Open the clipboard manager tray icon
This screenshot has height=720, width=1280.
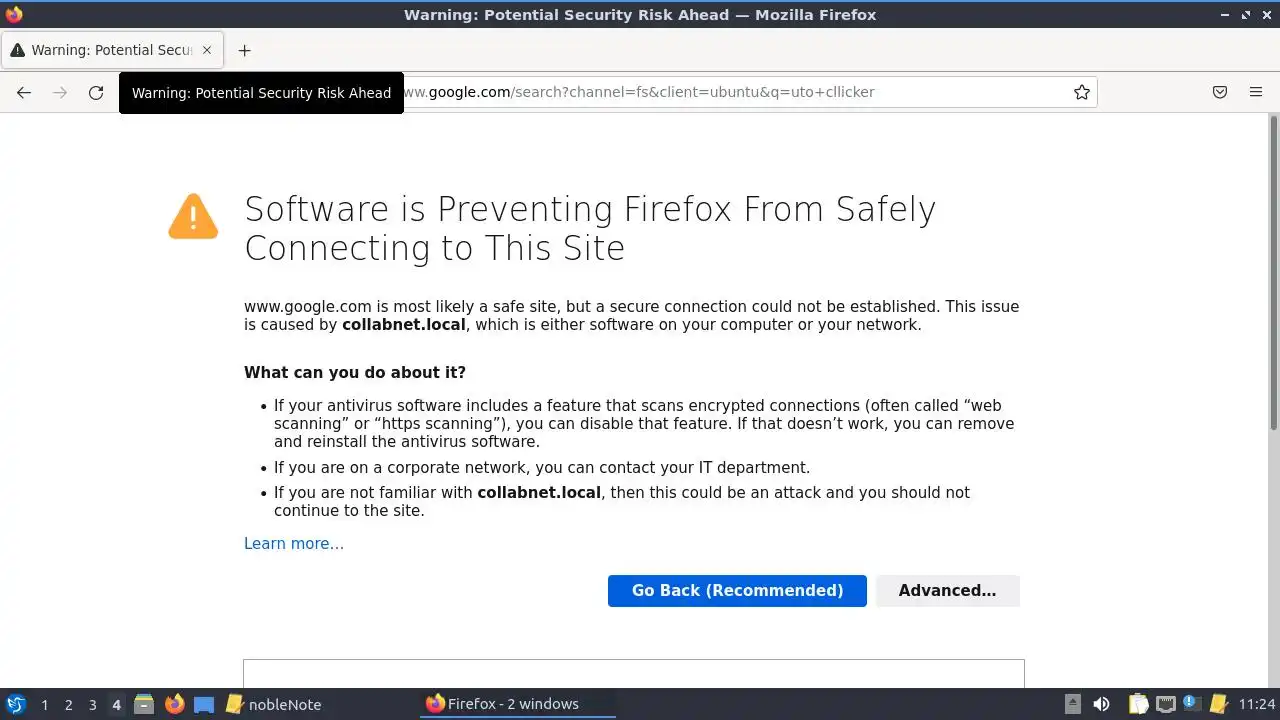pos(1138,704)
